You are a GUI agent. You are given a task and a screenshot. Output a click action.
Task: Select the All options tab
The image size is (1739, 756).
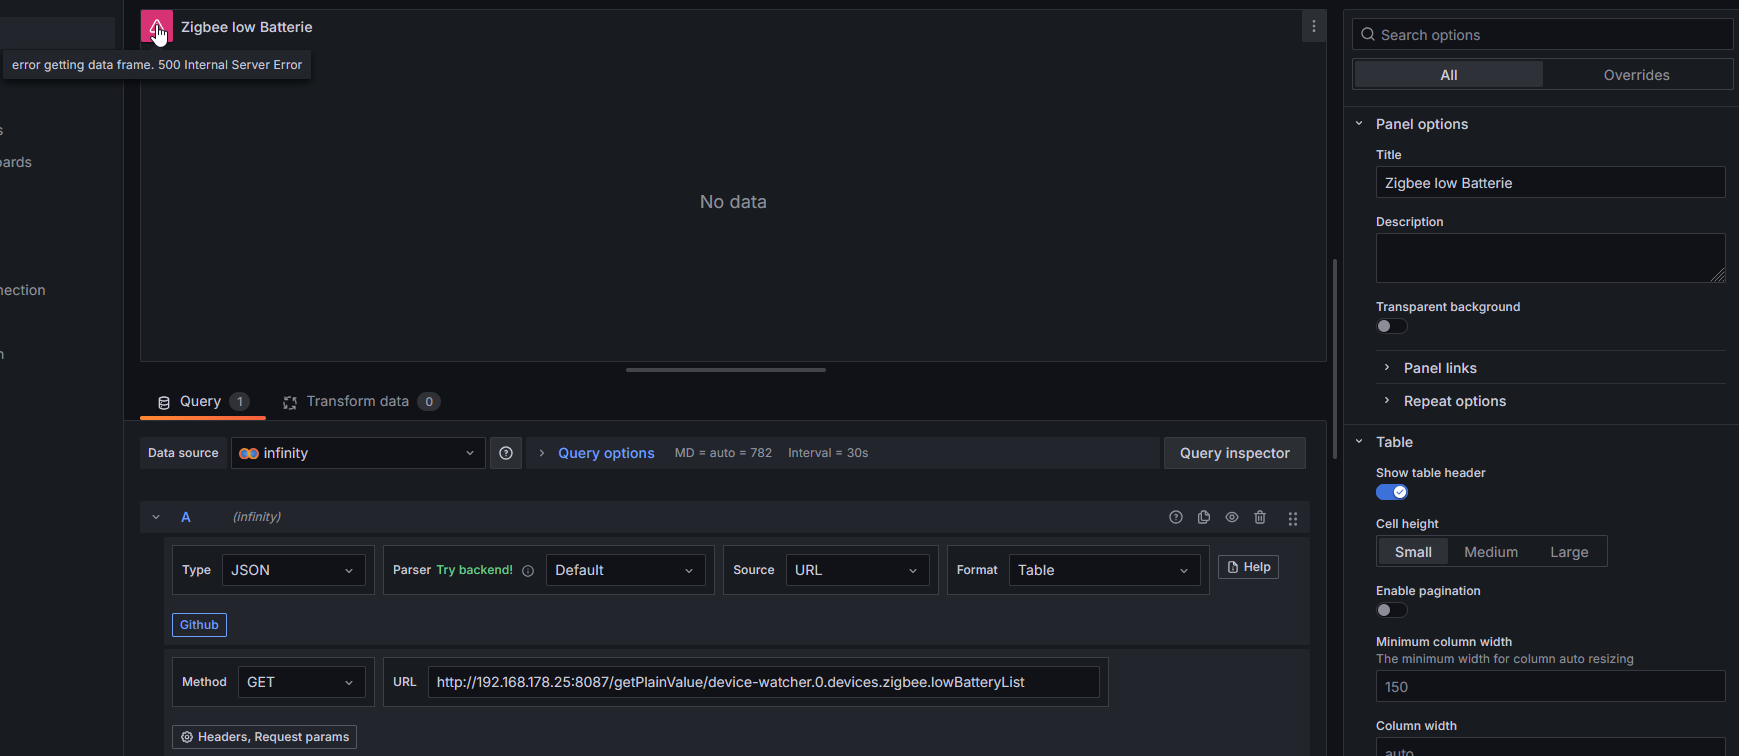pyautogui.click(x=1448, y=75)
